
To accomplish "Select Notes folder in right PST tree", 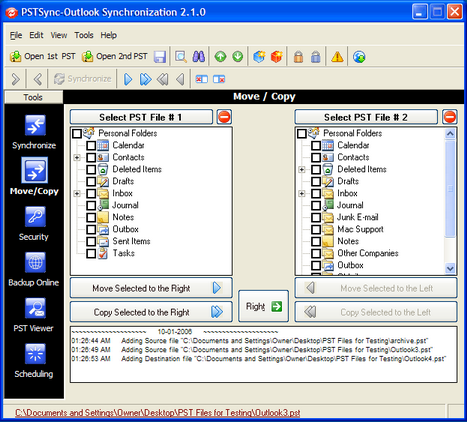I will click(348, 241).
